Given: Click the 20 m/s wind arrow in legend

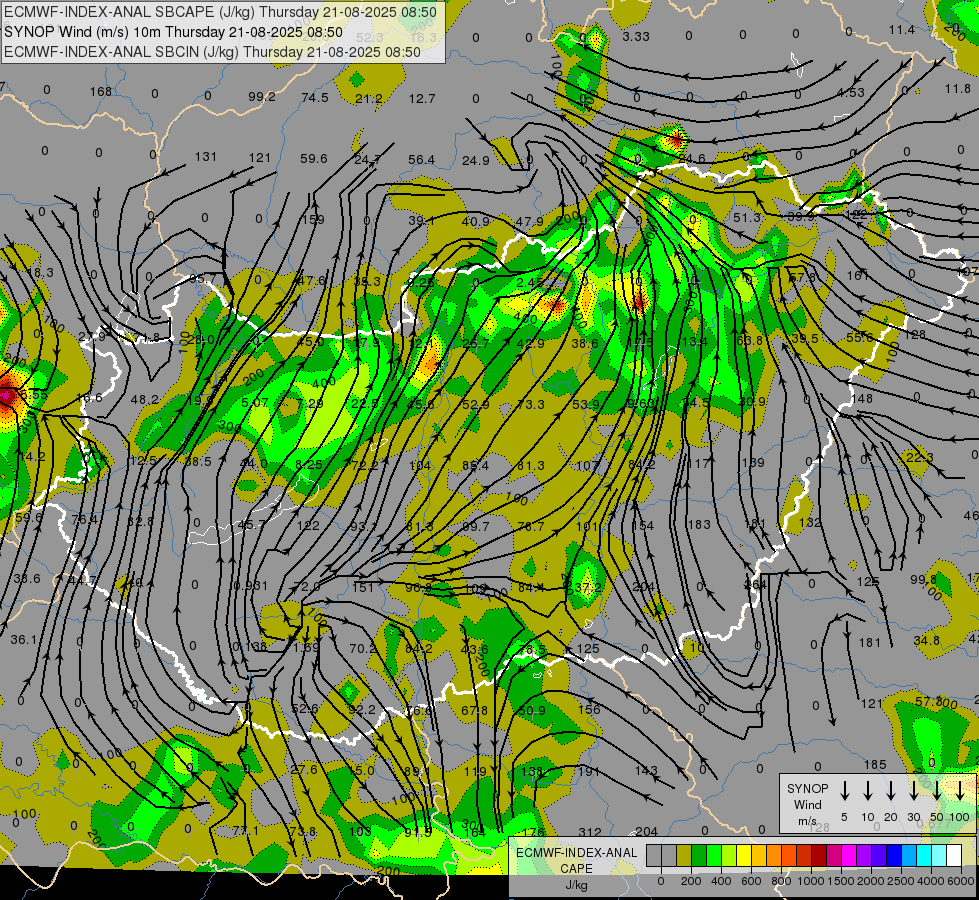Looking at the screenshot, I should pos(890,791).
